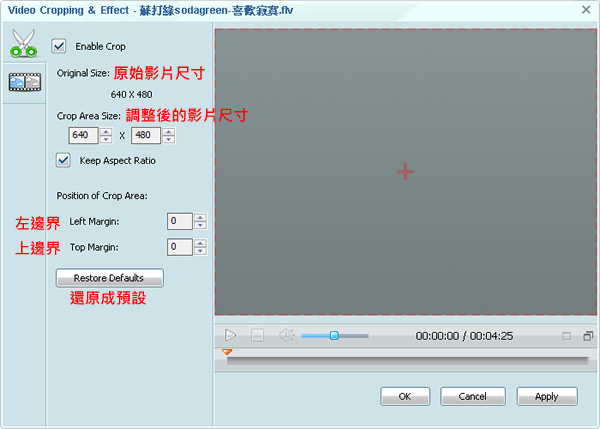Image resolution: width=600 pixels, height=429 pixels.
Task: Play the video preview
Action: (x=230, y=335)
